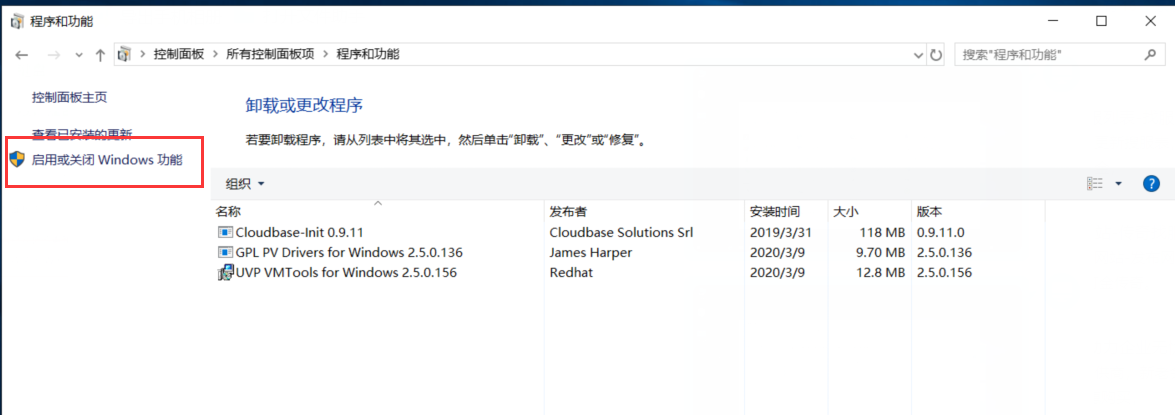The width and height of the screenshot is (1175, 415).
Task: Click publisher Cloudbase Solutions Srl
Action: pyautogui.click(x=621, y=232)
